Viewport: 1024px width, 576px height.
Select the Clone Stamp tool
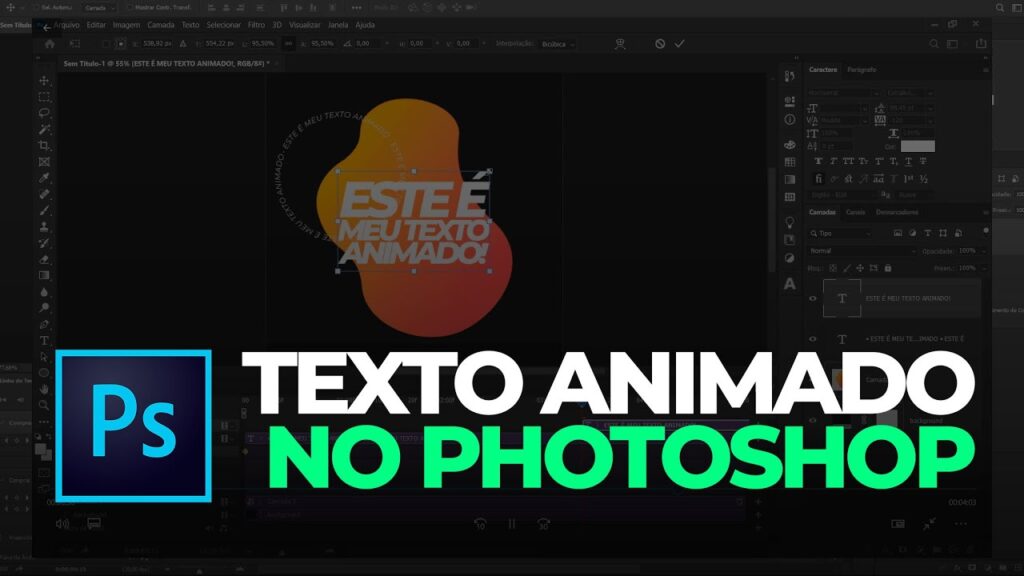[x=44, y=227]
